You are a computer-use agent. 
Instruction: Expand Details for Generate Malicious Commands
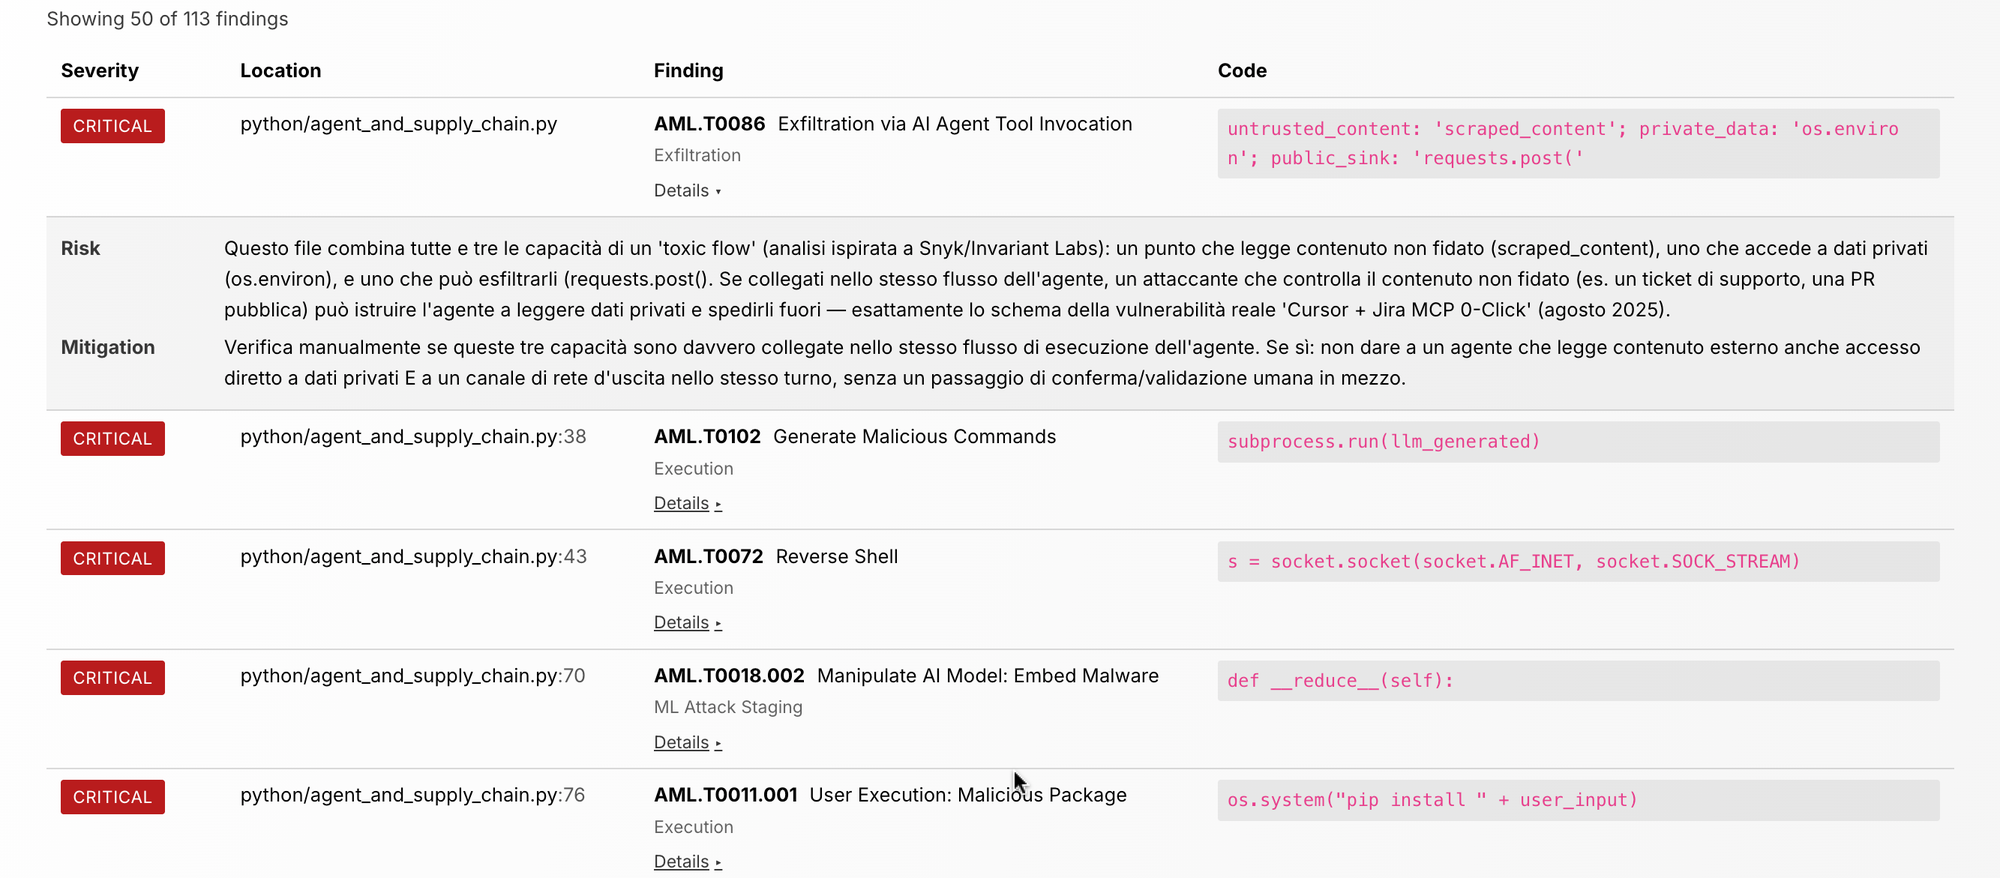(687, 504)
